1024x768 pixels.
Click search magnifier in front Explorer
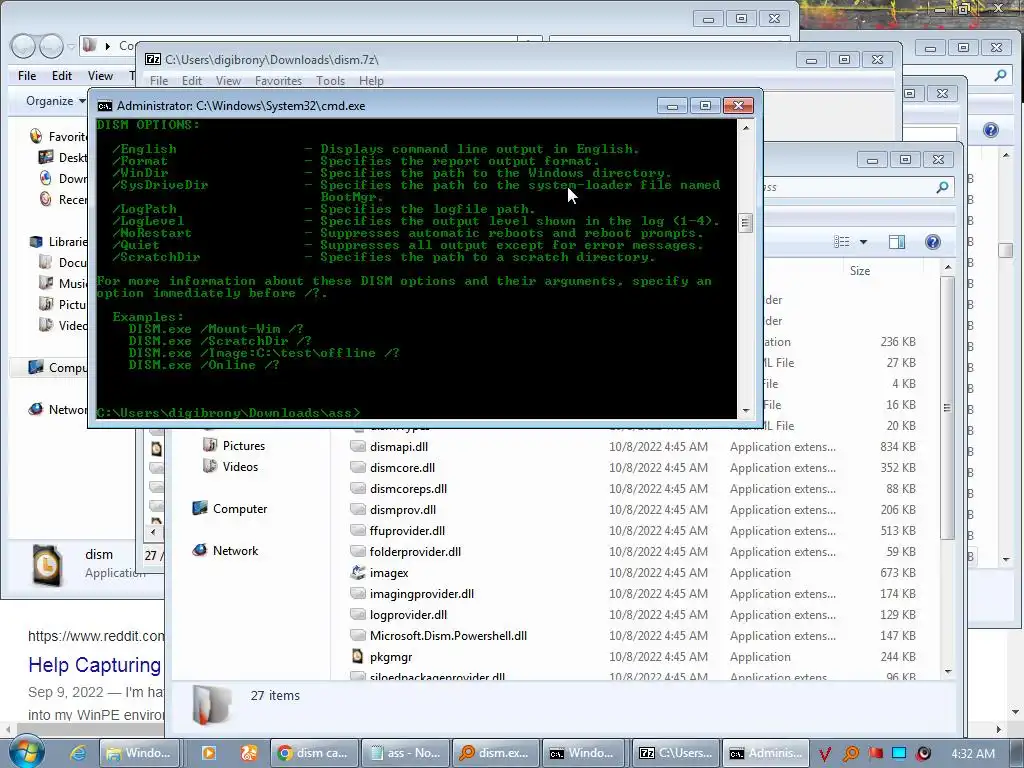pyautogui.click(x=942, y=187)
